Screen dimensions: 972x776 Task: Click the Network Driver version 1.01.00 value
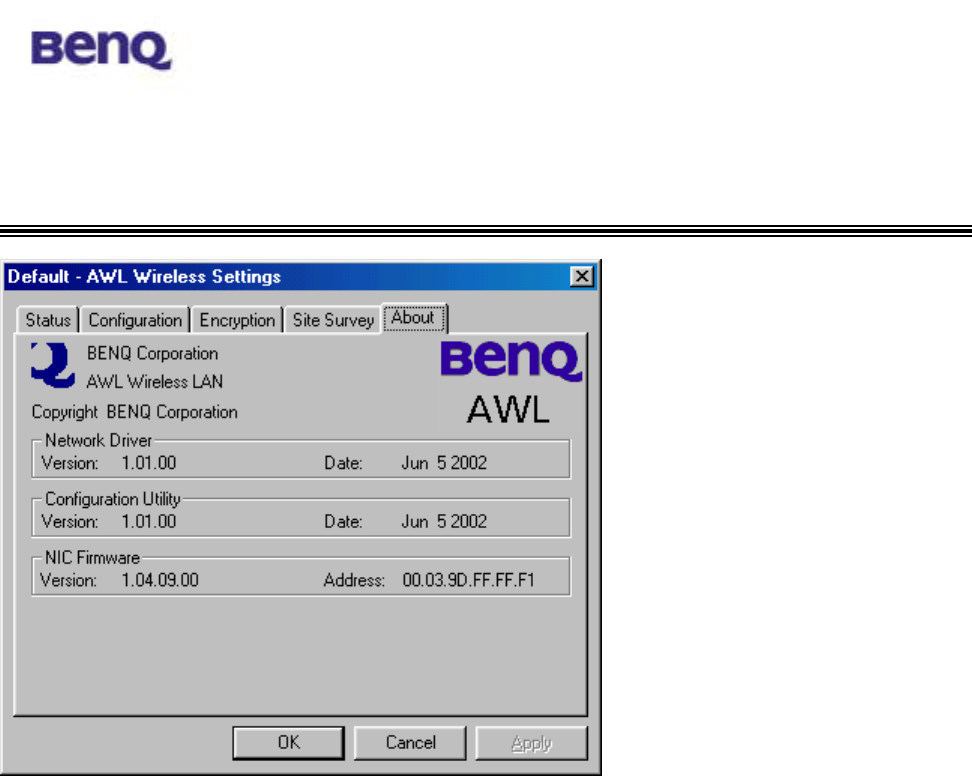pyautogui.click(x=149, y=463)
